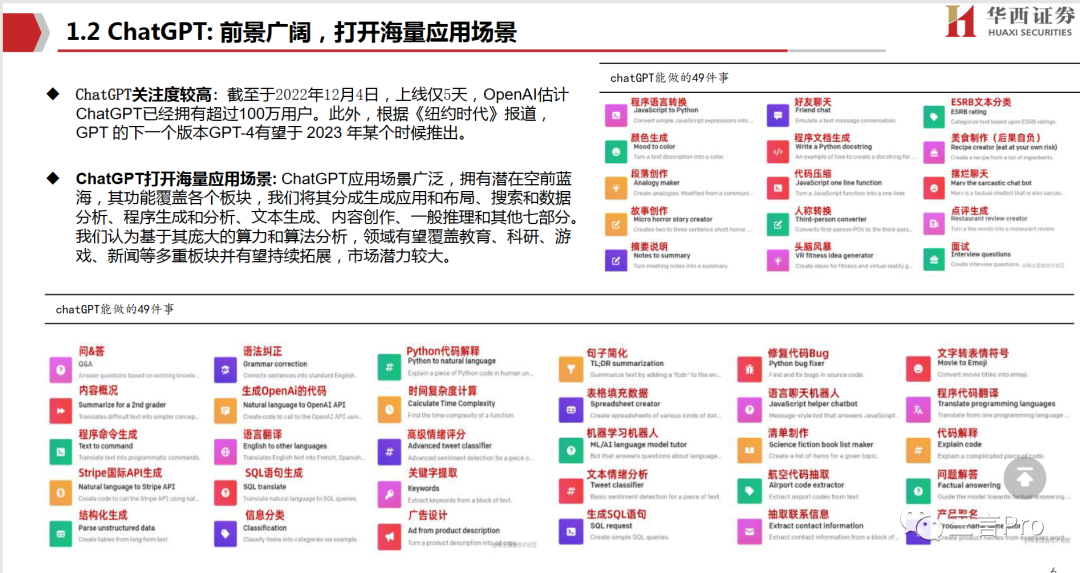This screenshot has height=573, width=1080.
Task: Click the bold 'ChatGPT打开海量应用场景' text
Action: pyautogui.click(x=176, y=179)
